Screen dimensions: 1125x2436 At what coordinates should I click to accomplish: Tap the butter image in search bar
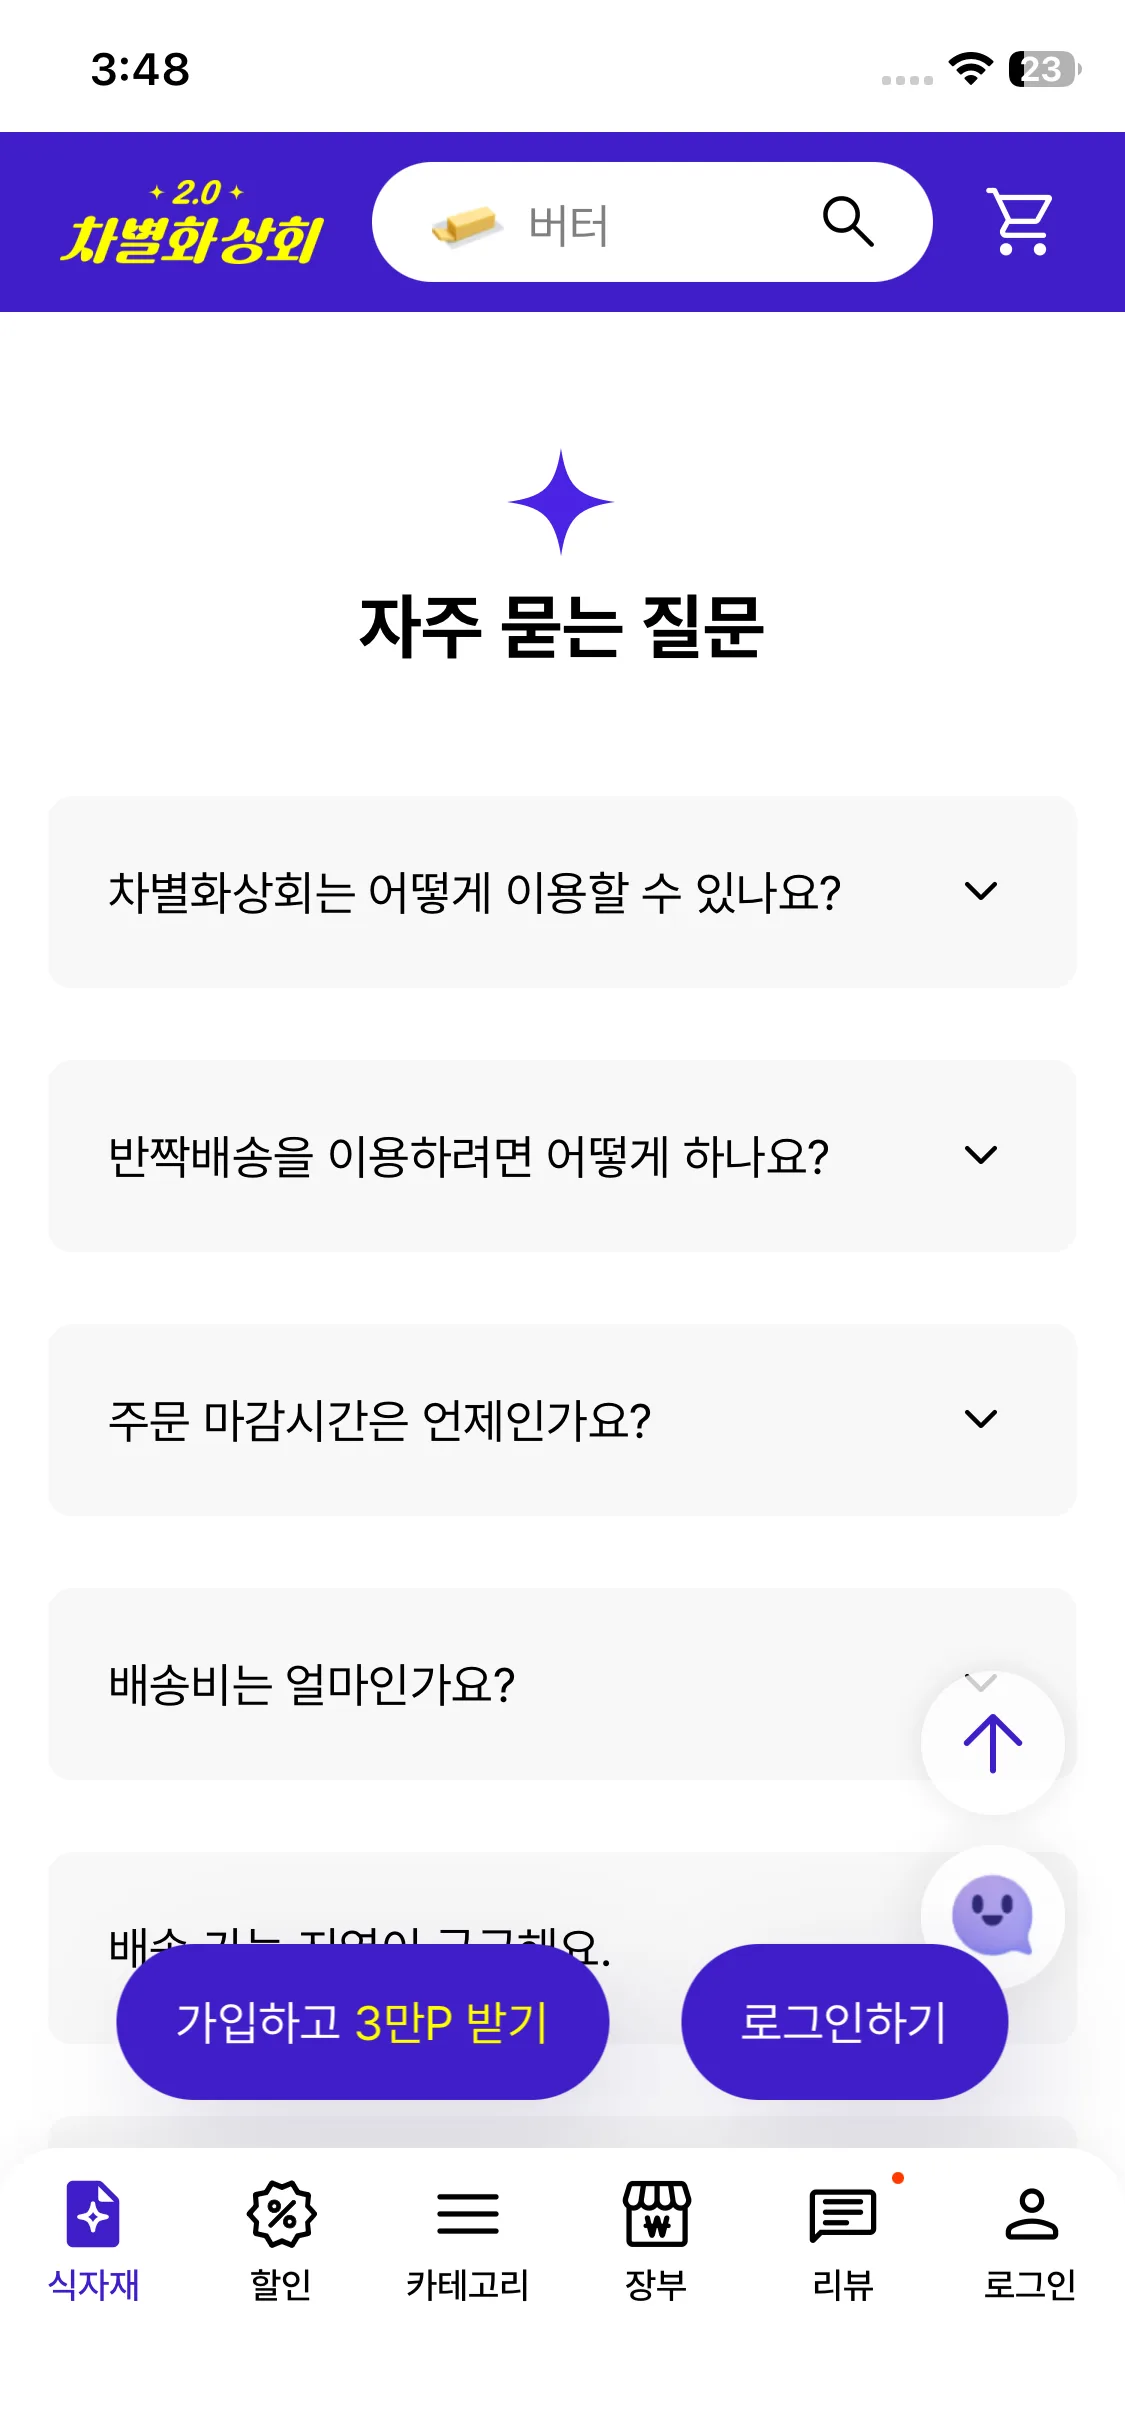pos(465,224)
